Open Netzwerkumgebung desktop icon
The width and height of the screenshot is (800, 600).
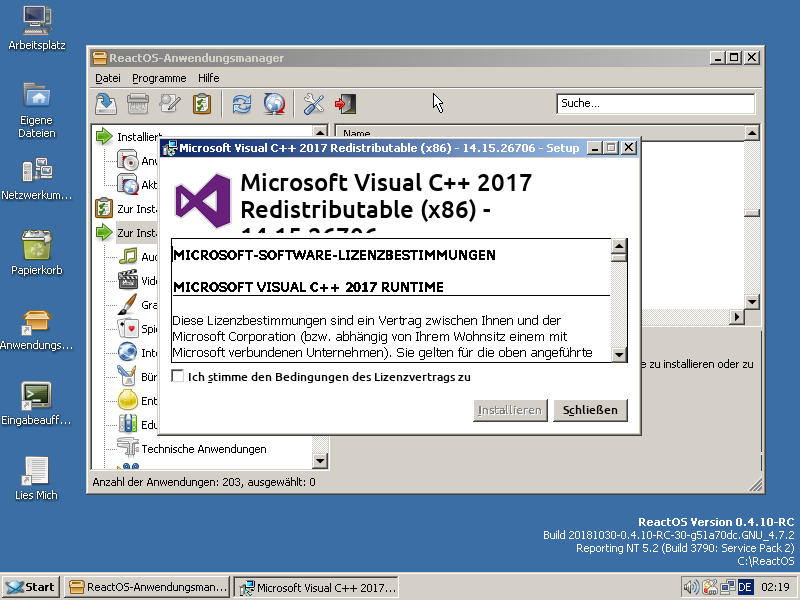click(x=37, y=179)
